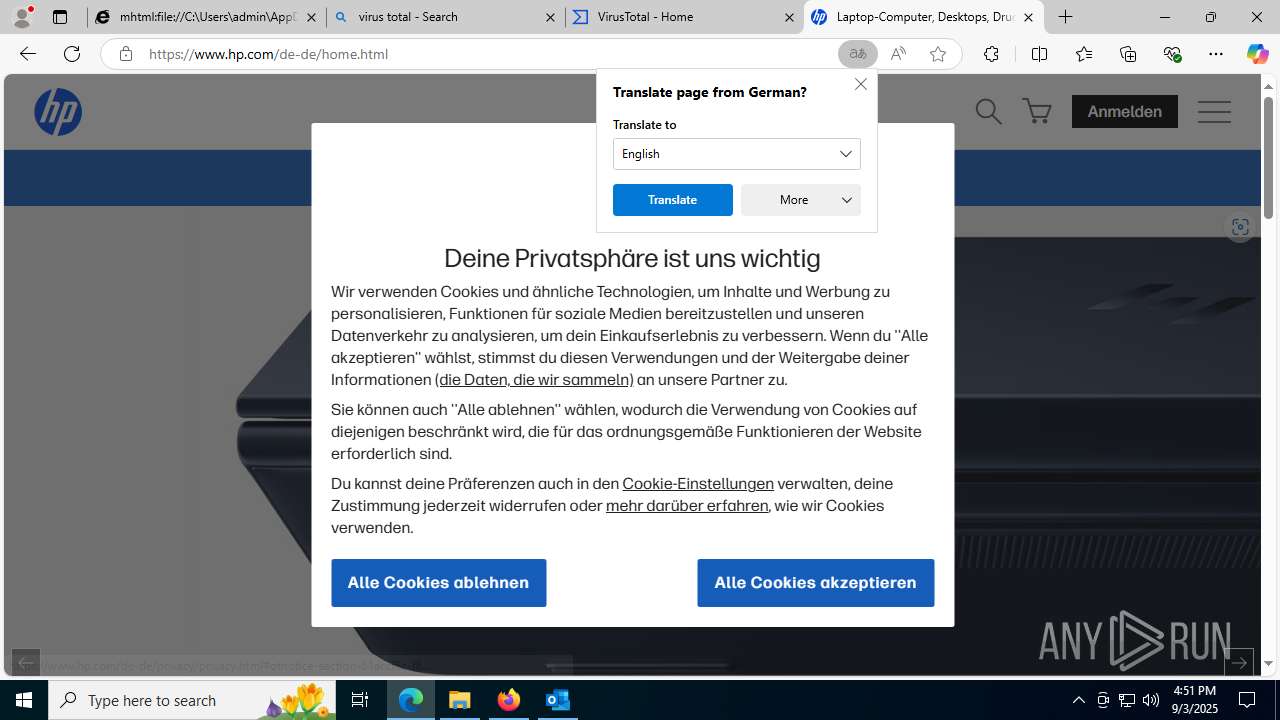Show hidden system tray icons
This screenshot has height=720, width=1280.
point(1078,700)
